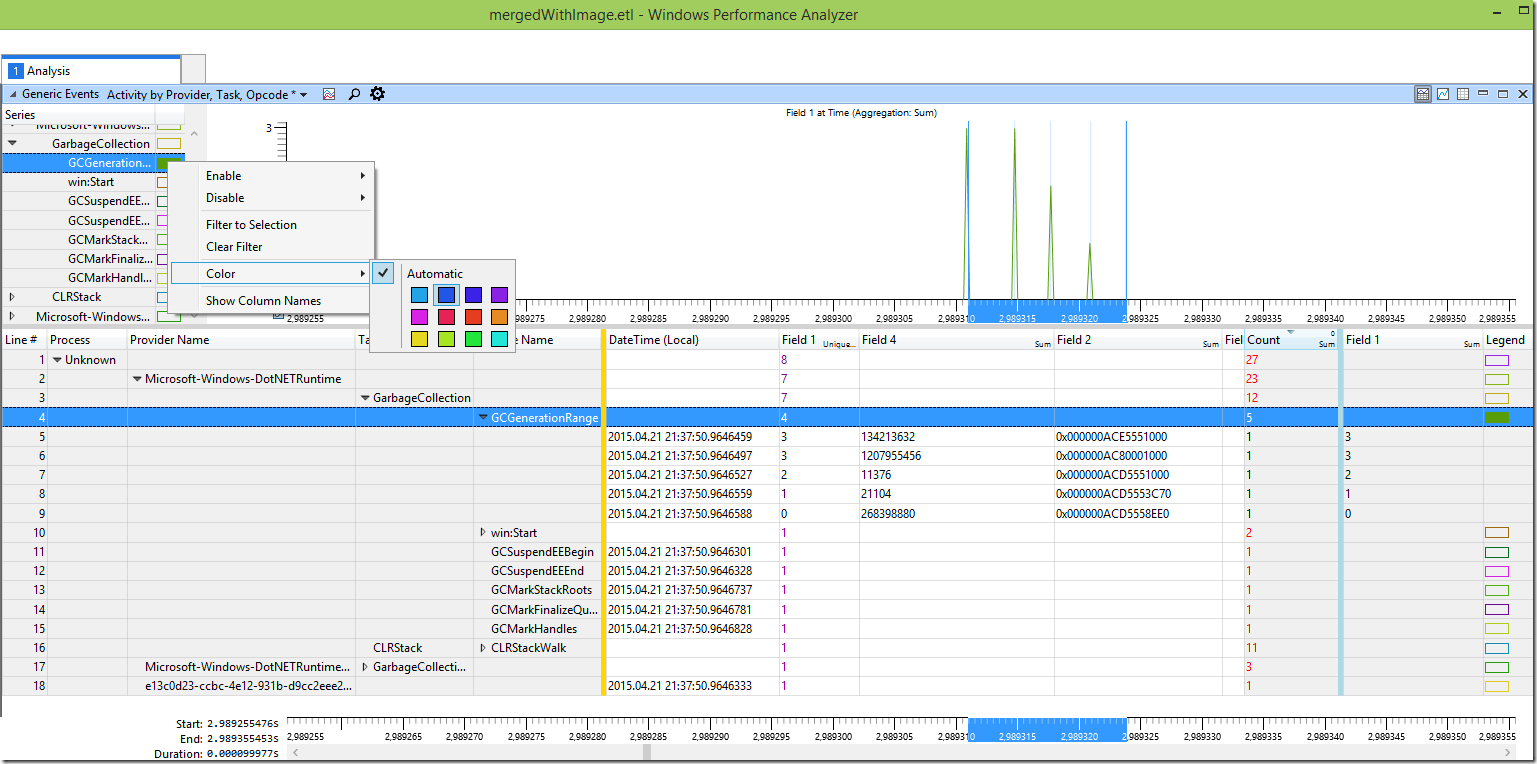Select row e13c0d23-ccbc-4e12-931b-d9cc2eee2...
1537x764 pixels.
pos(768,686)
